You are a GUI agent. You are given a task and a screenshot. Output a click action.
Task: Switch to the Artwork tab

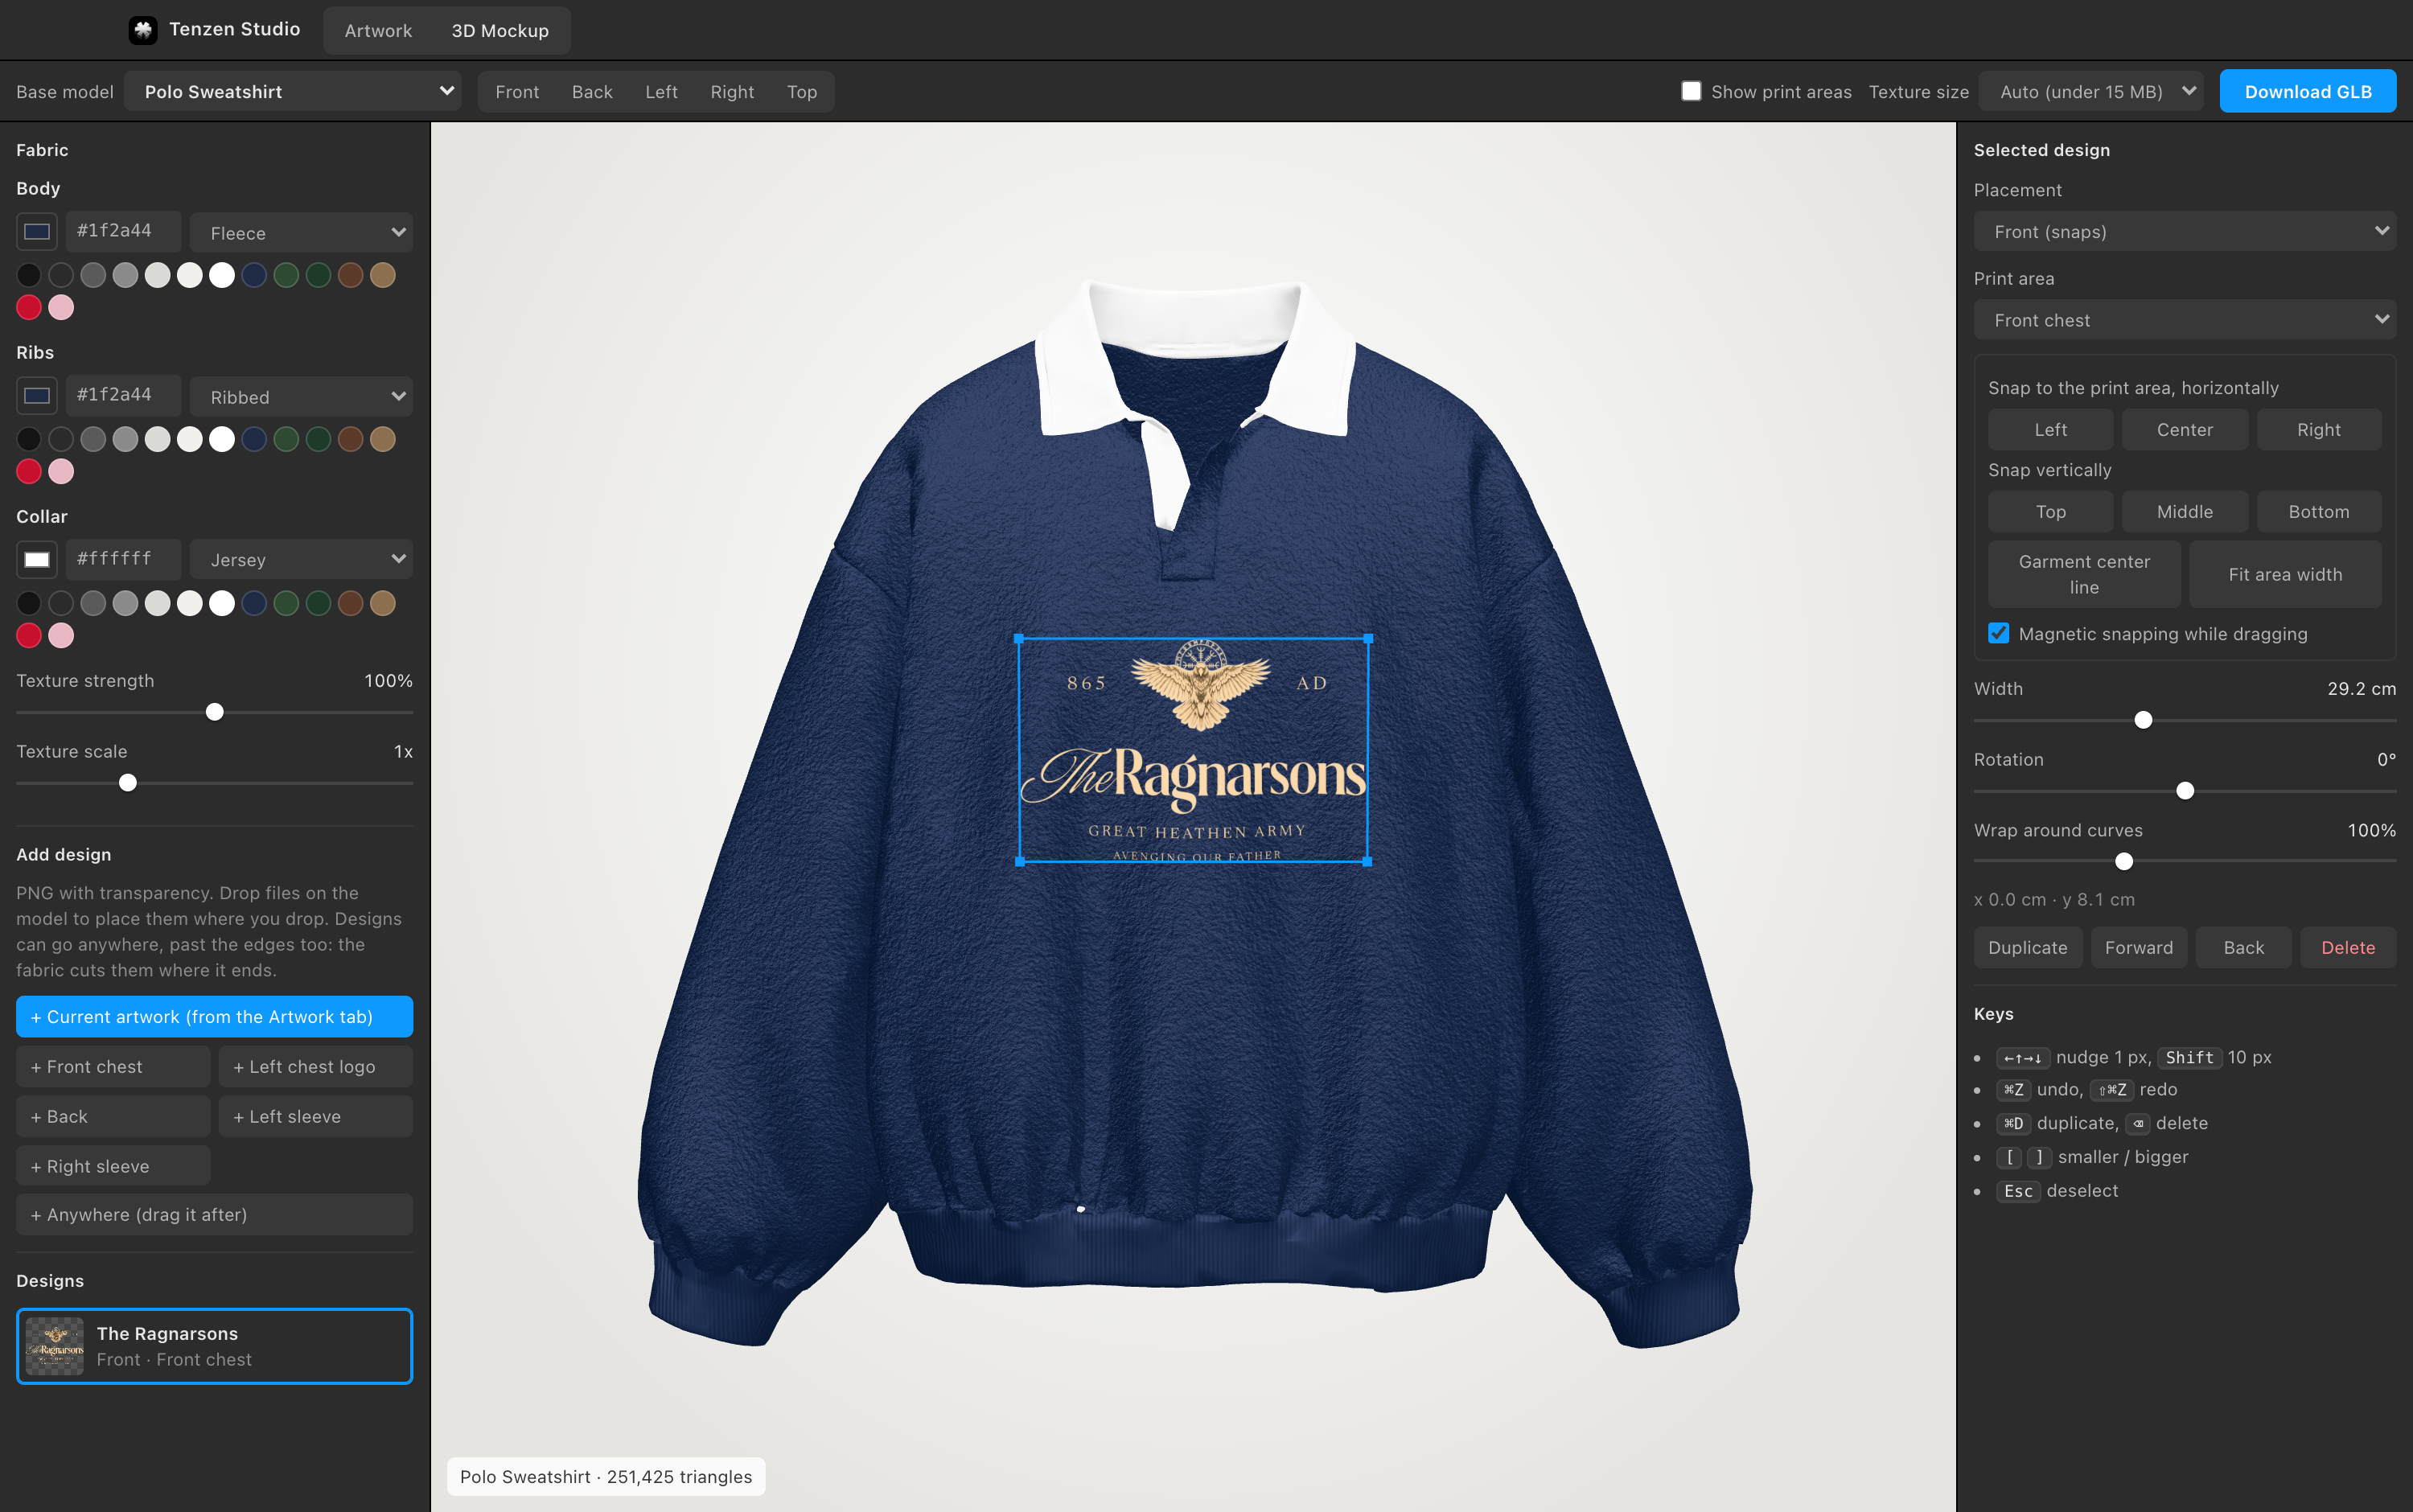[x=378, y=30]
